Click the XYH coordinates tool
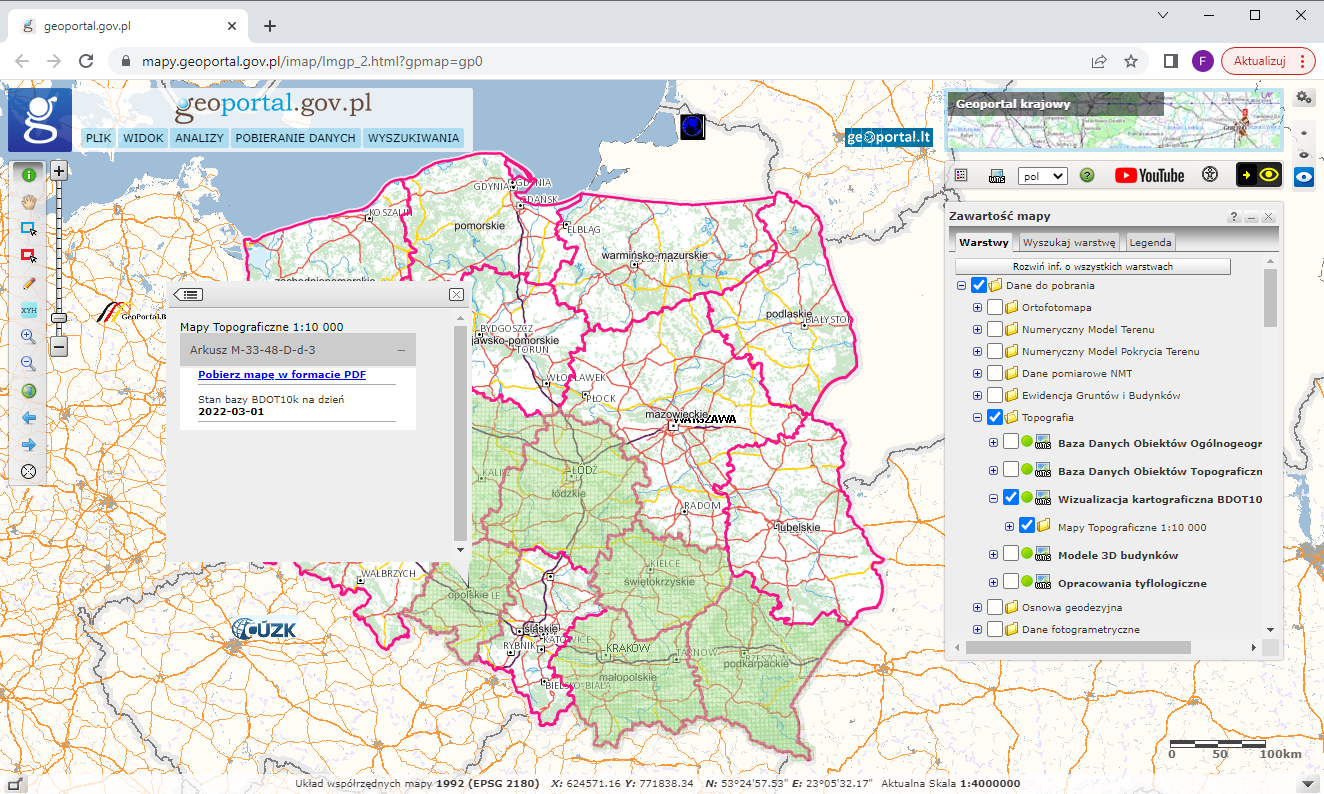The width and height of the screenshot is (1324, 794). click(x=28, y=310)
